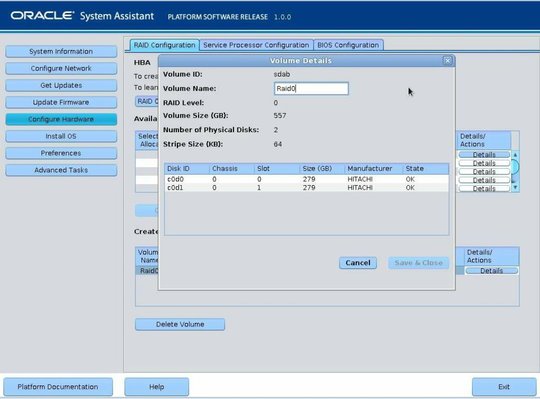
Task: Click Manufacturer column header
Action: tap(374, 169)
